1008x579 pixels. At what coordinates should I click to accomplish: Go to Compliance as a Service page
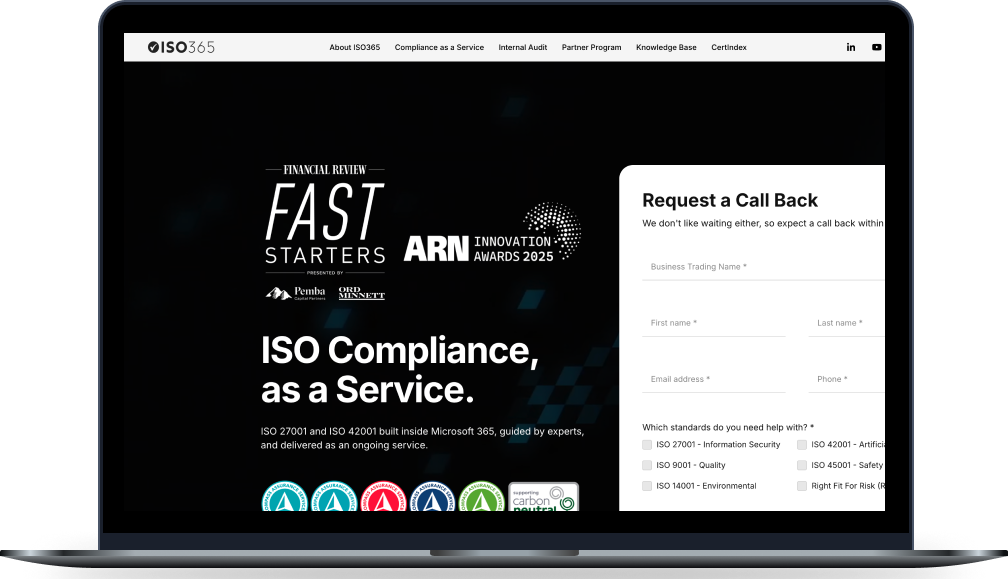[439, 48]
